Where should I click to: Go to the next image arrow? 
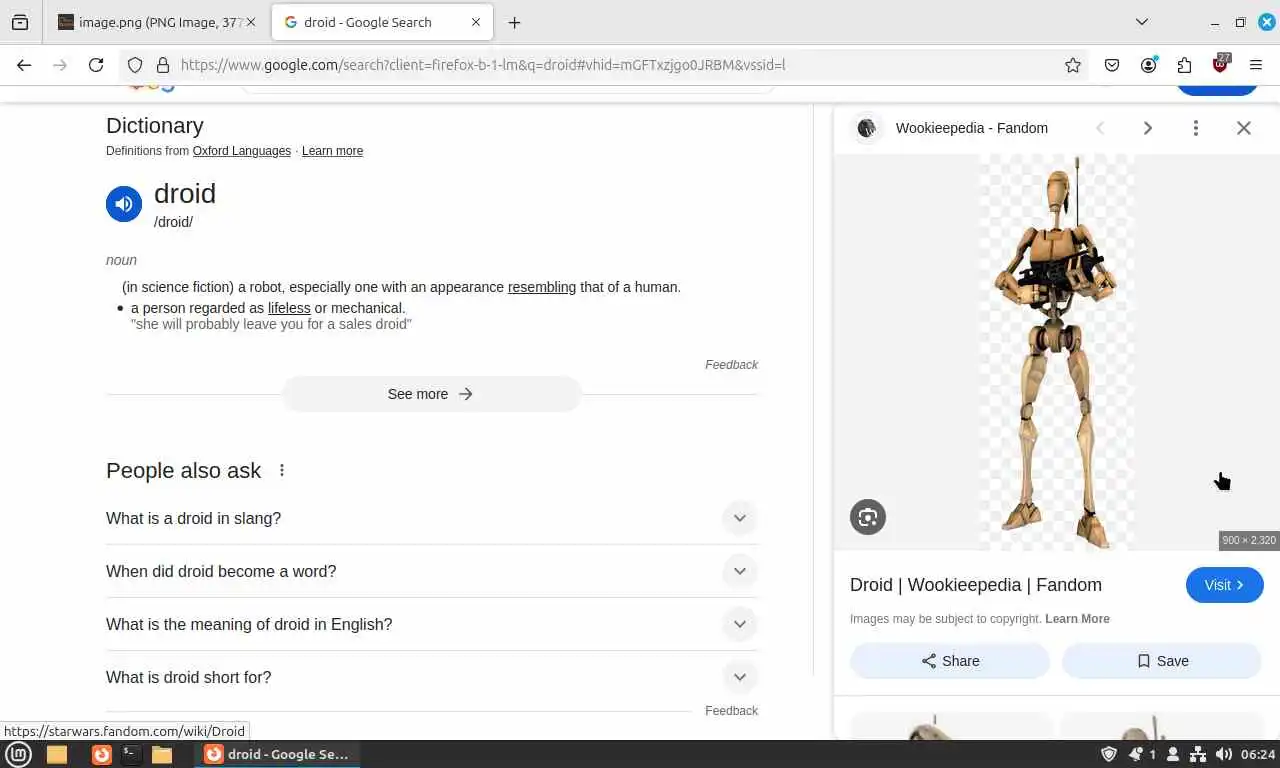tap(1148, 128)
